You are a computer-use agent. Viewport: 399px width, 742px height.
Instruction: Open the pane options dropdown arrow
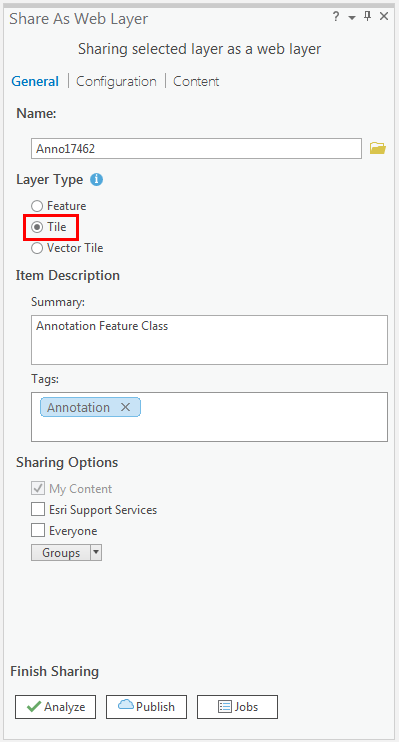point(351,18)
